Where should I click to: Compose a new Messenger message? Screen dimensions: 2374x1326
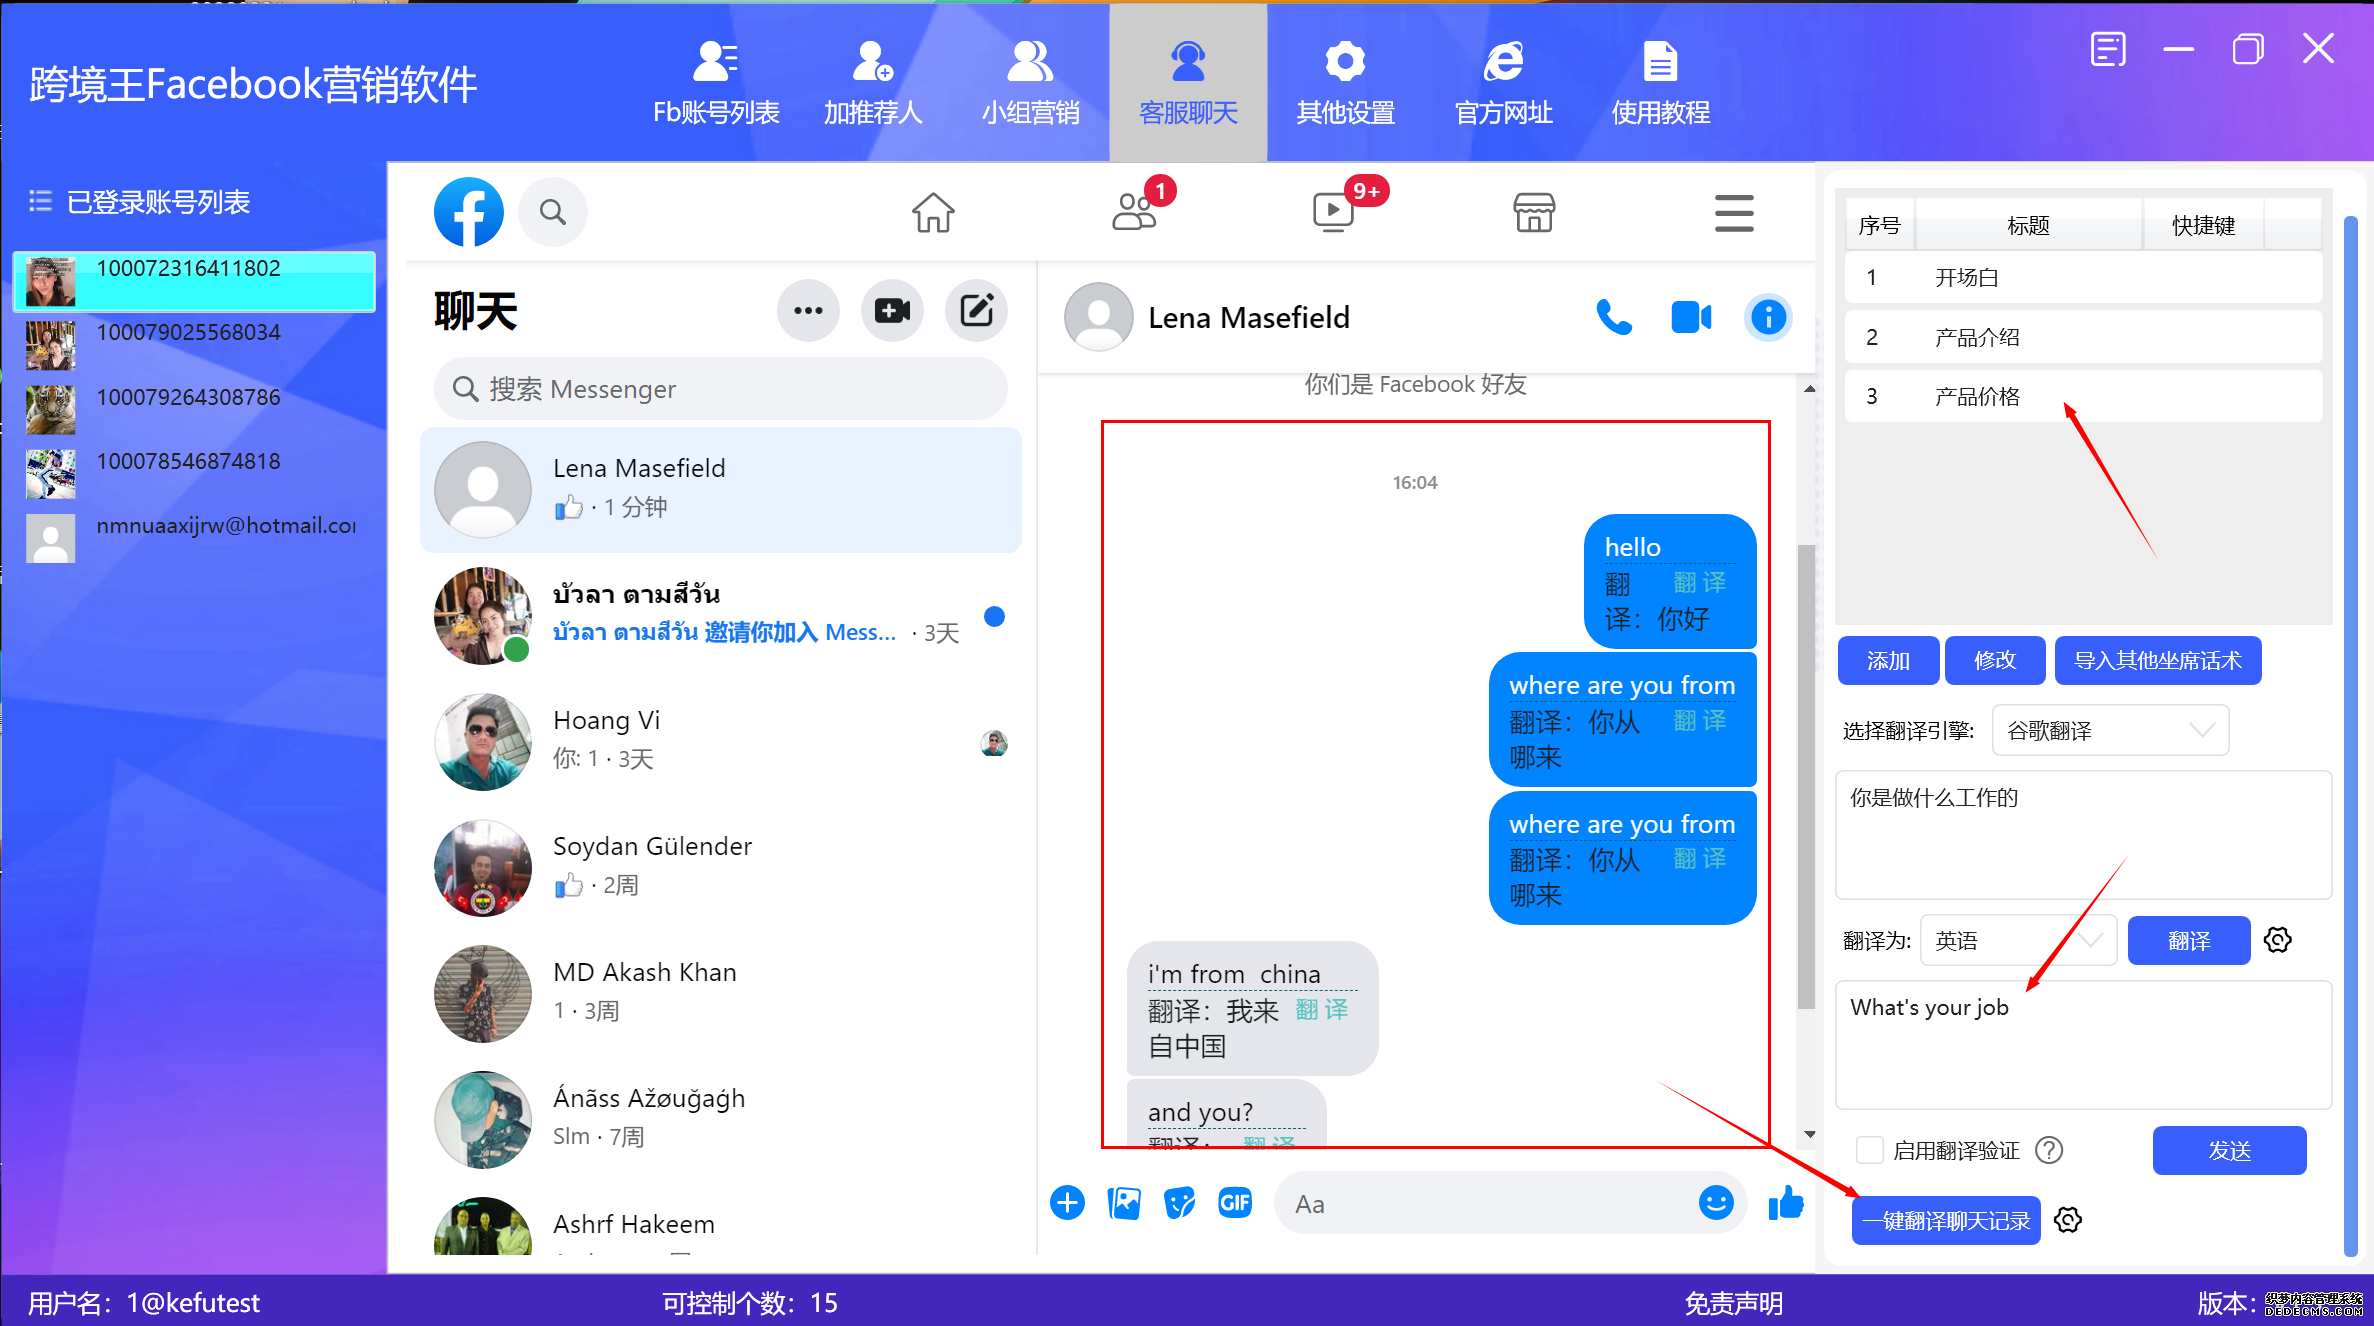pyautogui.click(x=976, y=311)
